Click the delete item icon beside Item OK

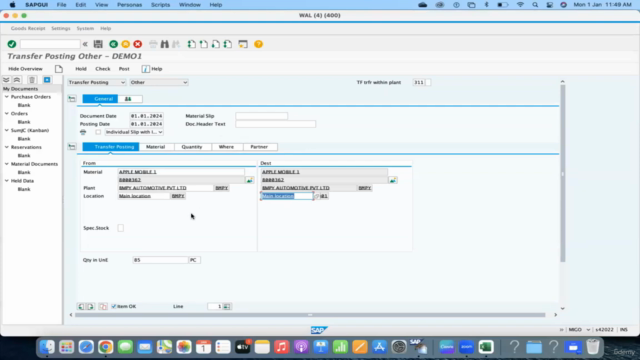(103, 306)
